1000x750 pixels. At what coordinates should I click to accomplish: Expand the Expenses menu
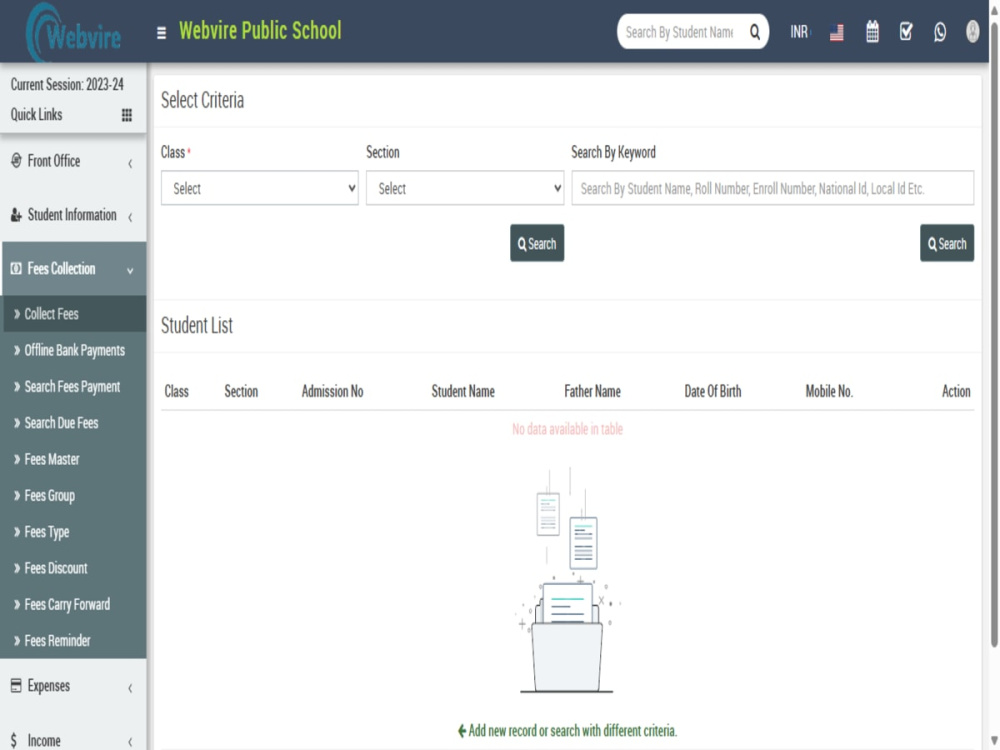click(x=73, y=686)
